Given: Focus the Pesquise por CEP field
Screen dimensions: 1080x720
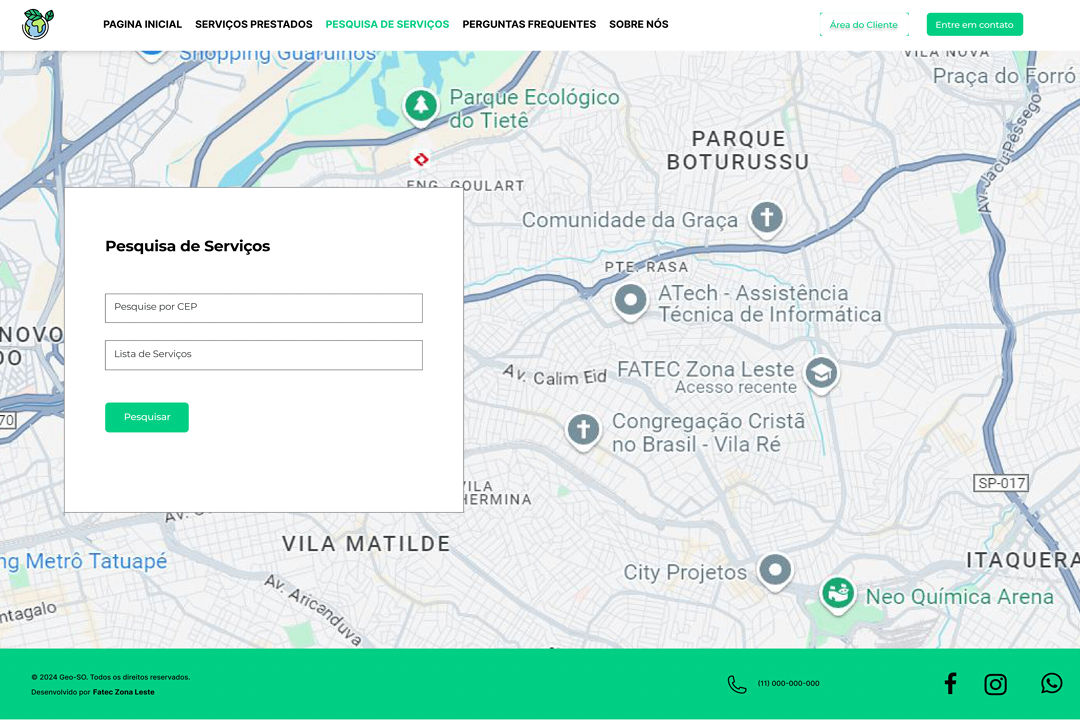Looking at the screenshot, I should (263, 308).
